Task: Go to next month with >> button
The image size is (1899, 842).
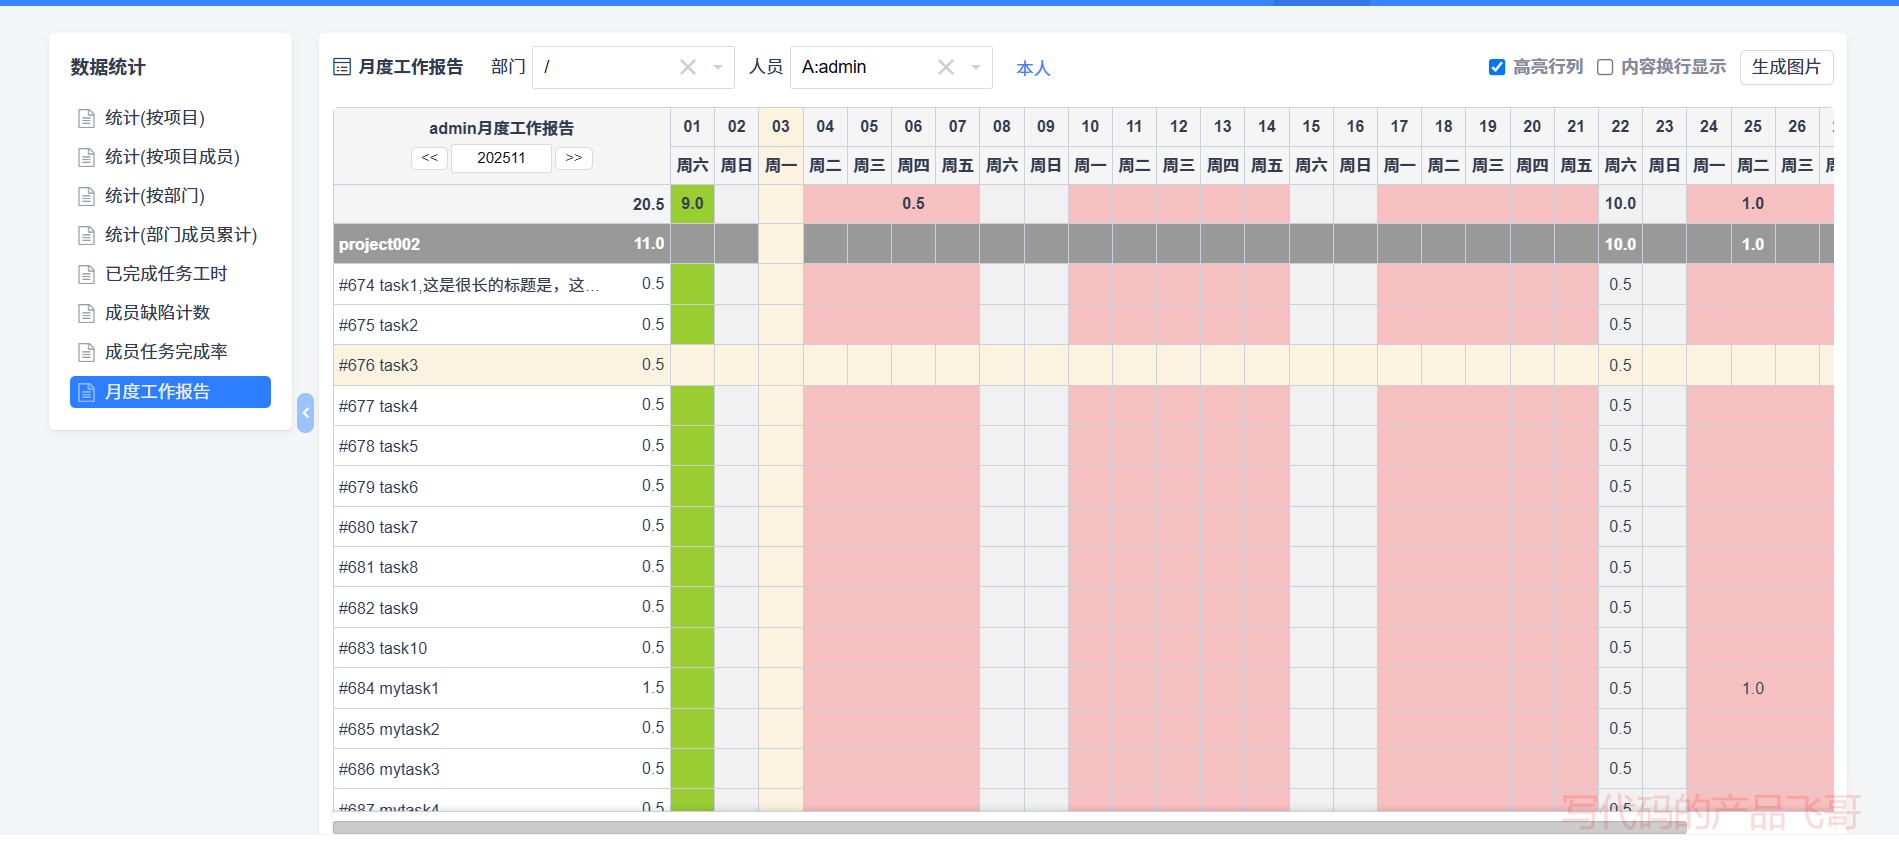Action: pos(574,158)
